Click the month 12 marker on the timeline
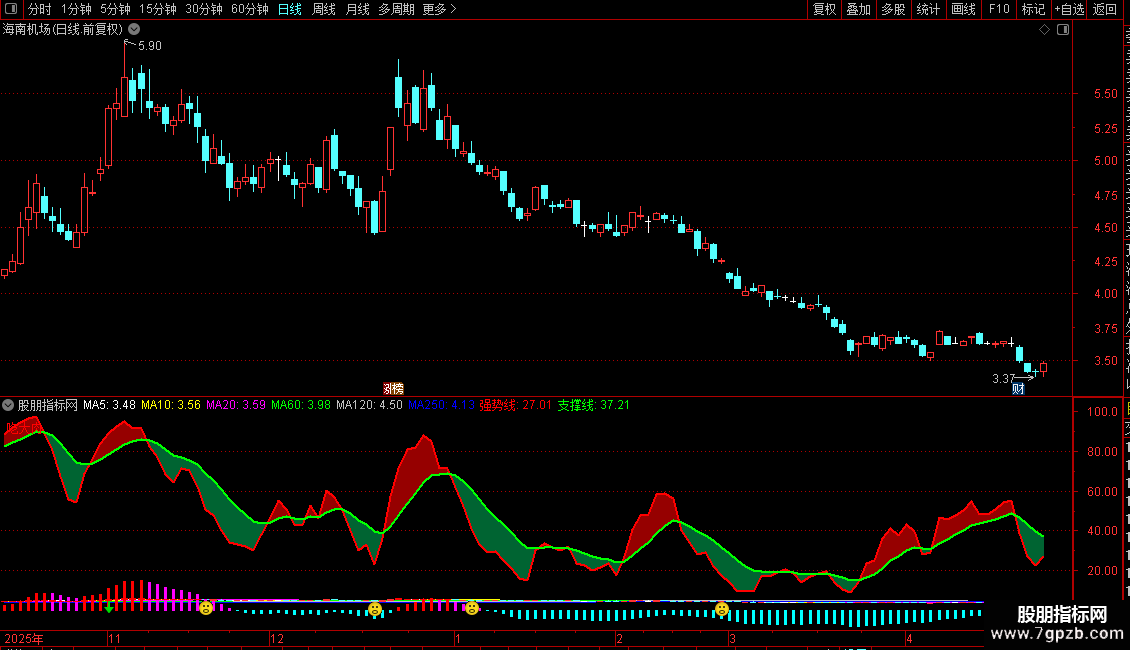 click(277, 638)
